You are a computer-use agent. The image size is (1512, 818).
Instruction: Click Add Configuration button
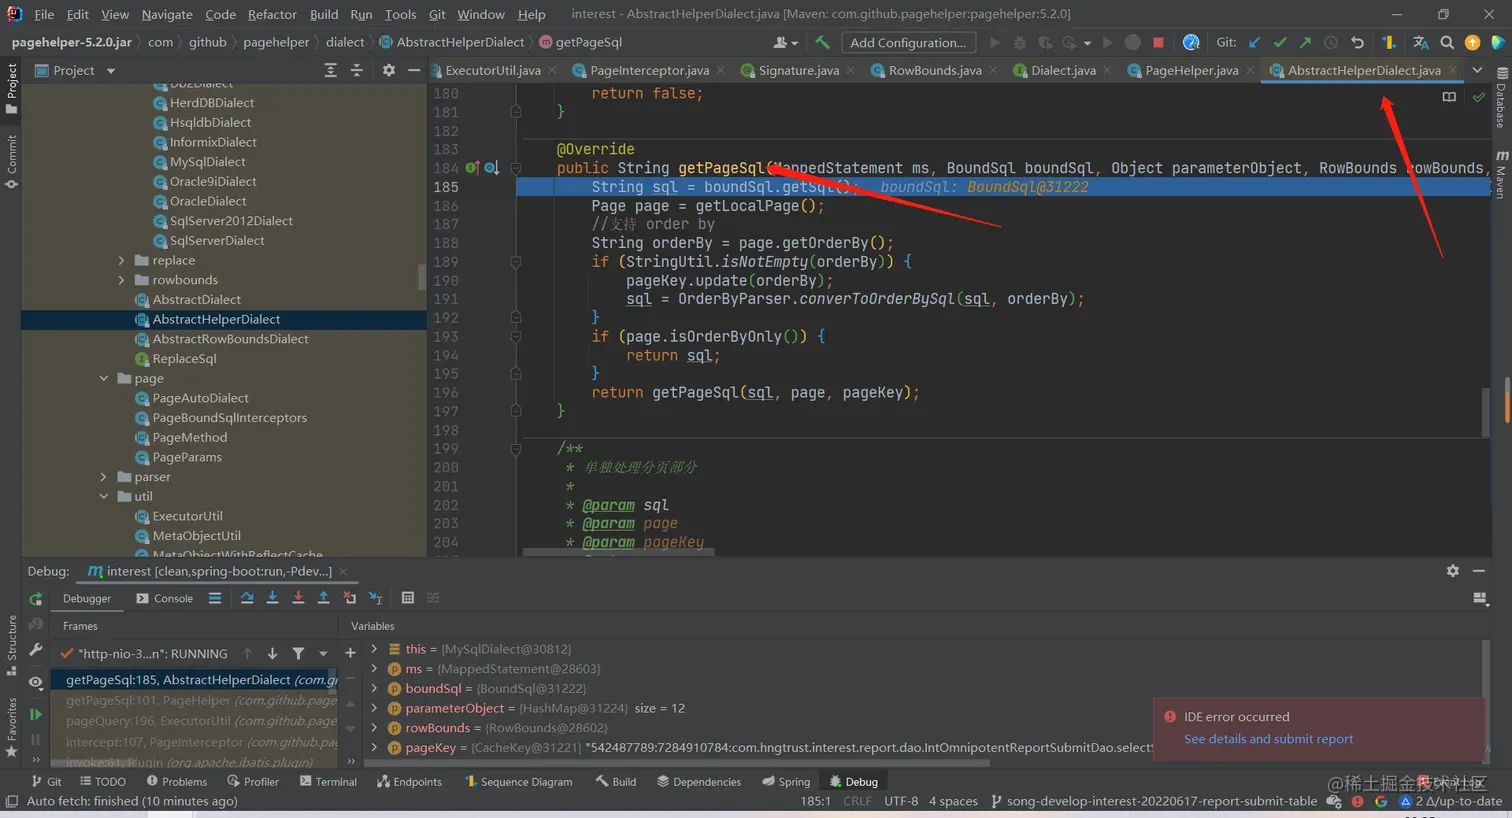tap(908, 42)
